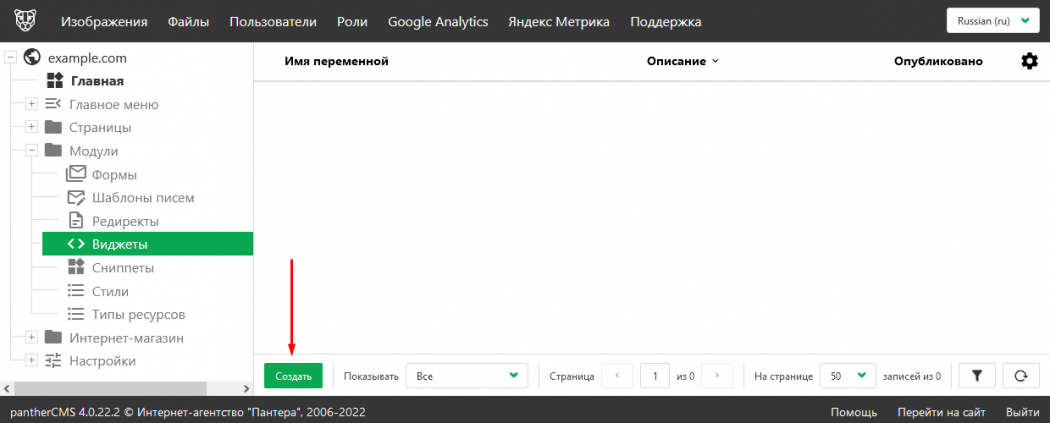1050x423 pixels.
Task: Click the Интернет-магазин folder icon
Action: click(54, 337)
